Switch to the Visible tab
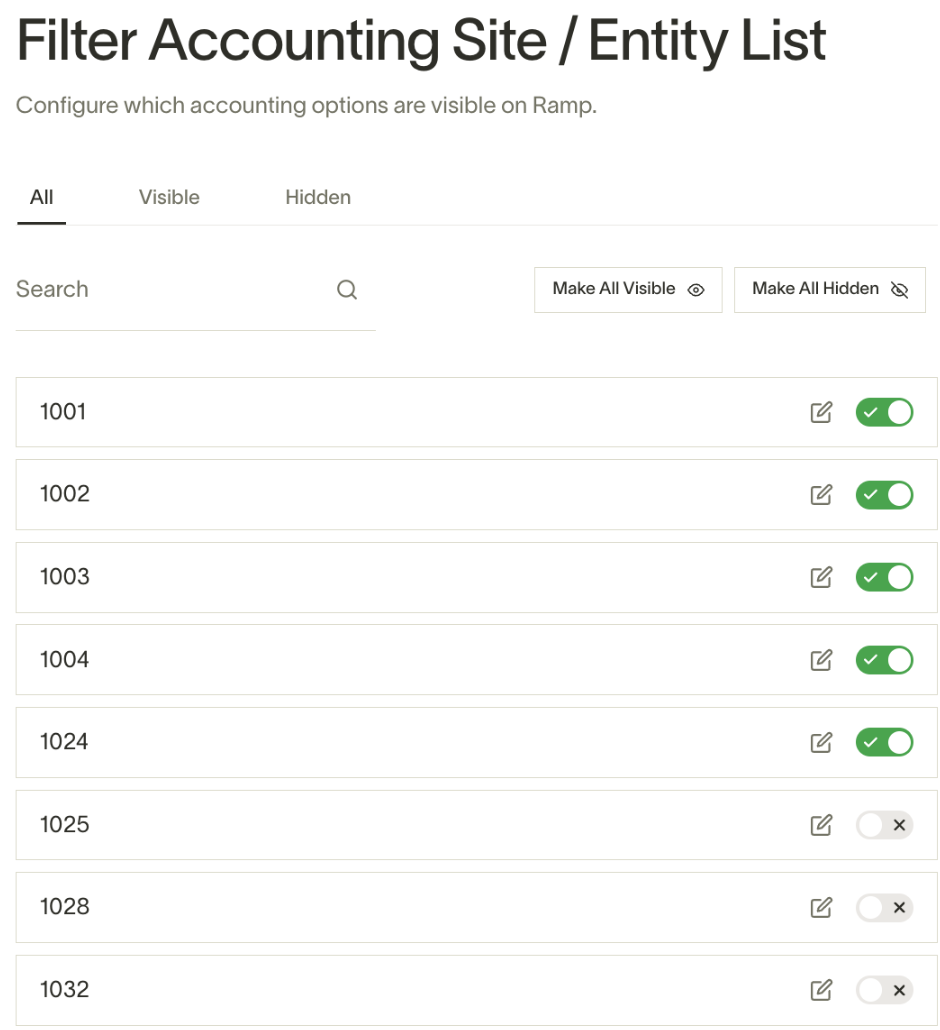Viewport: 940px width, 1030px height. pyautogui.click(x=169, y=197)
